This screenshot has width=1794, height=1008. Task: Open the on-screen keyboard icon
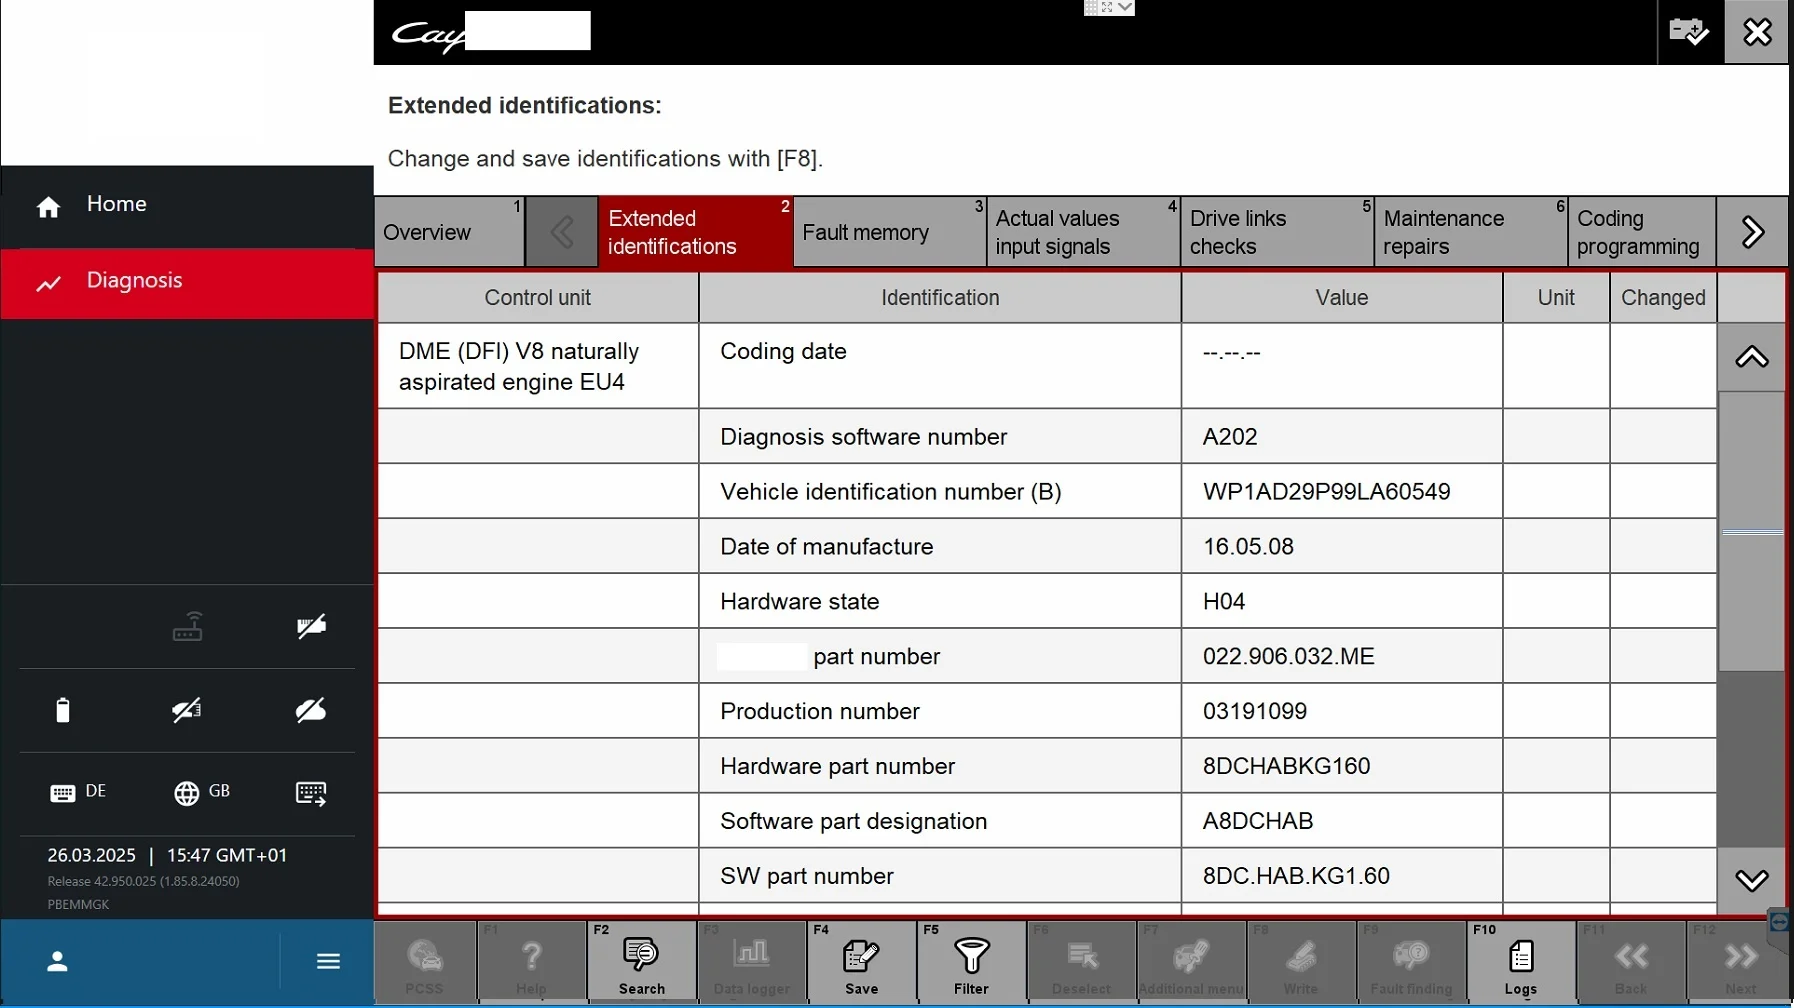click(311, 793)
